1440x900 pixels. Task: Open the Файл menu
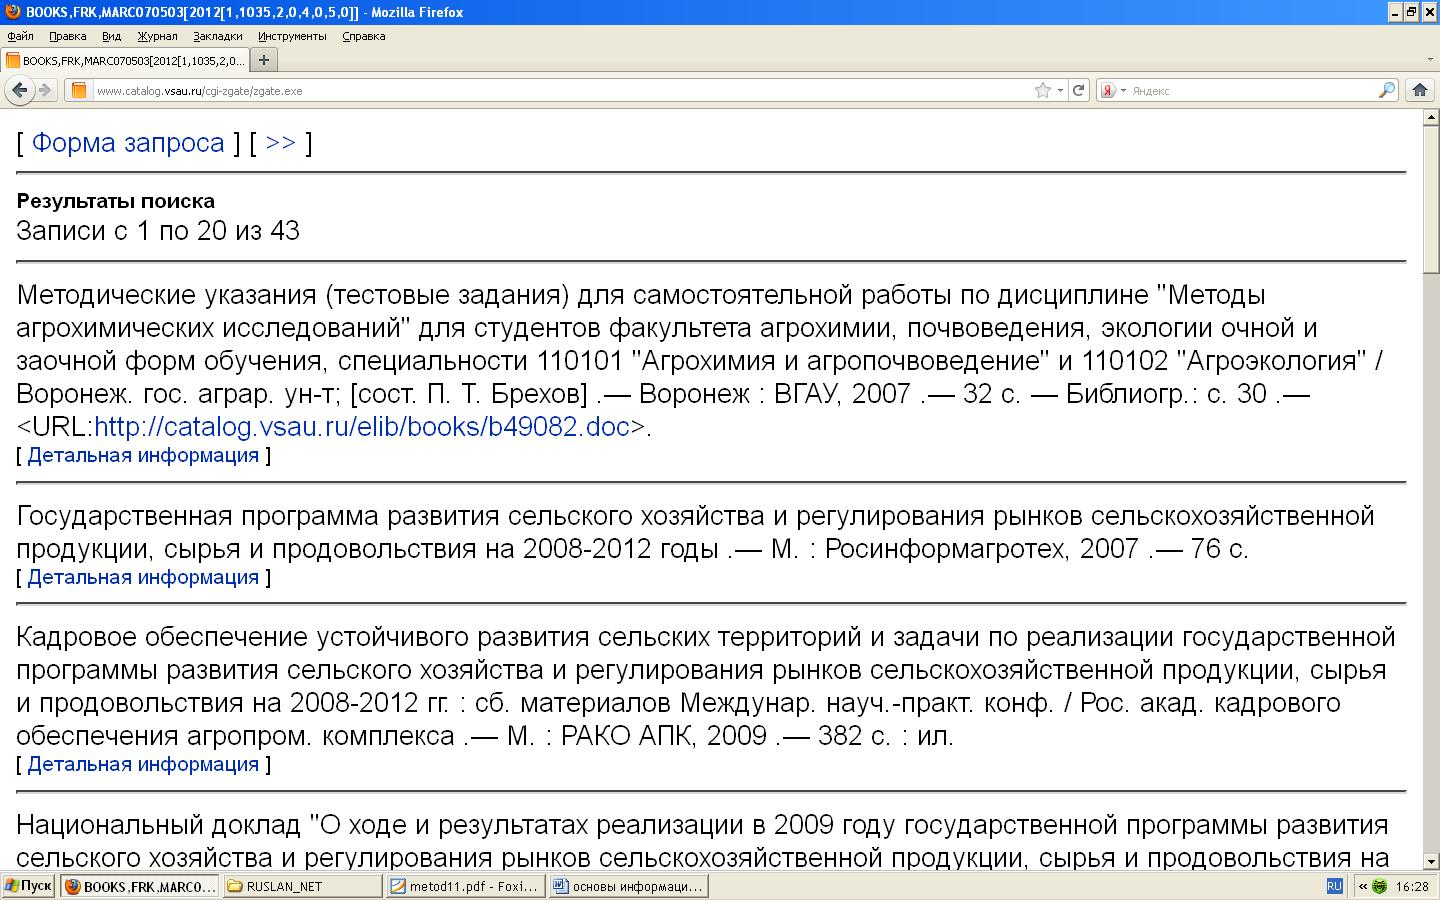(x=20, y=36)
